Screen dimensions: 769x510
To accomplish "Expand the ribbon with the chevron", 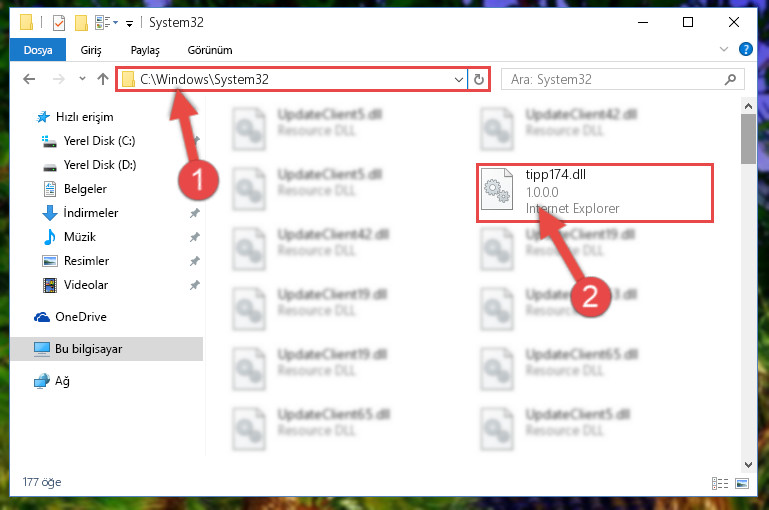I will [723, 49].
